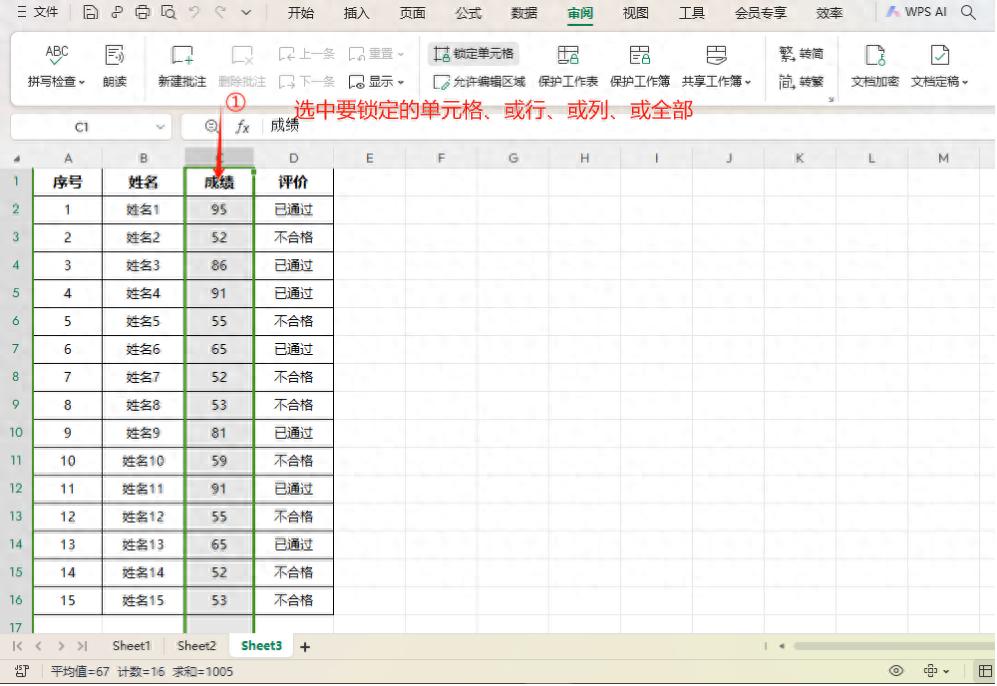Go to first sheet navigation arrow
This screenshot has height=686, width=997.
pyautogui.click(x=17, y=646)
